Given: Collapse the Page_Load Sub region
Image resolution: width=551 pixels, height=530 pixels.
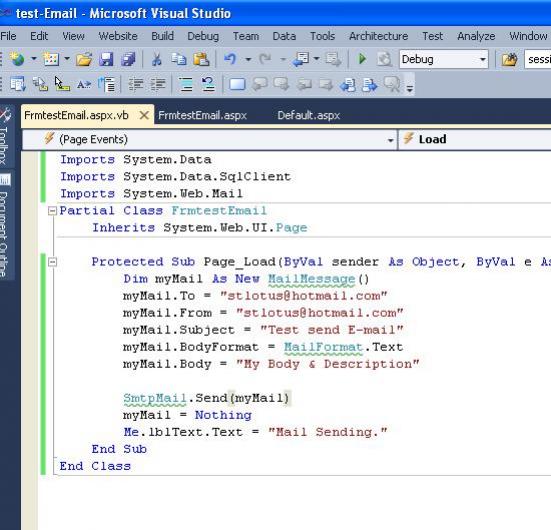Looking at the screenshot, I should point(52,262).
